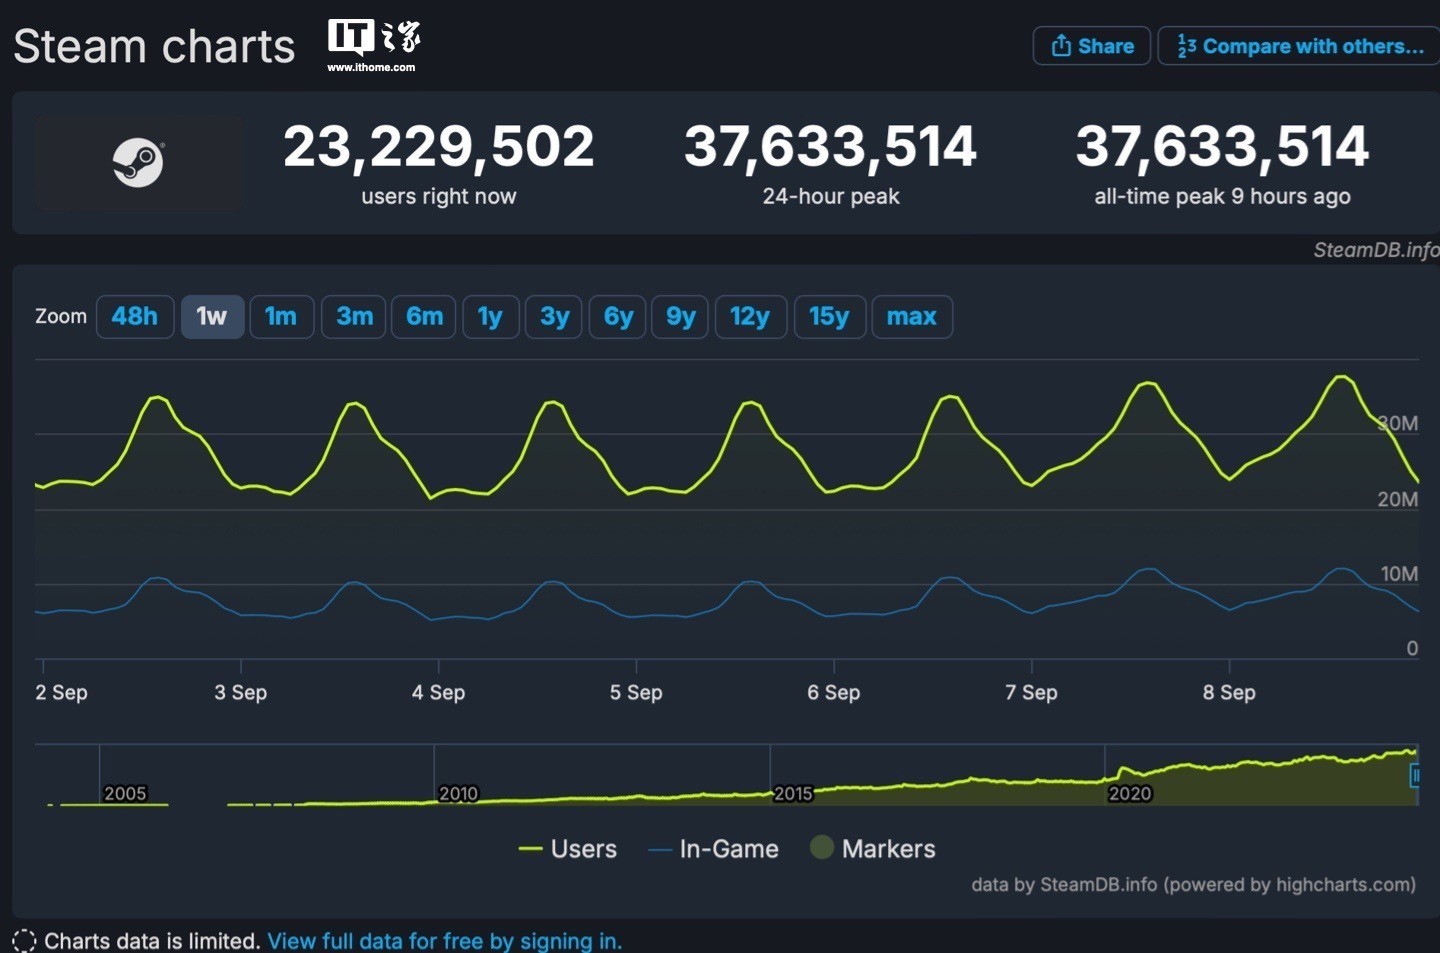The width and height of the screenshot is (1440, 953).
Task: Set chart zoom to 3m
Action: click(354, 317)
